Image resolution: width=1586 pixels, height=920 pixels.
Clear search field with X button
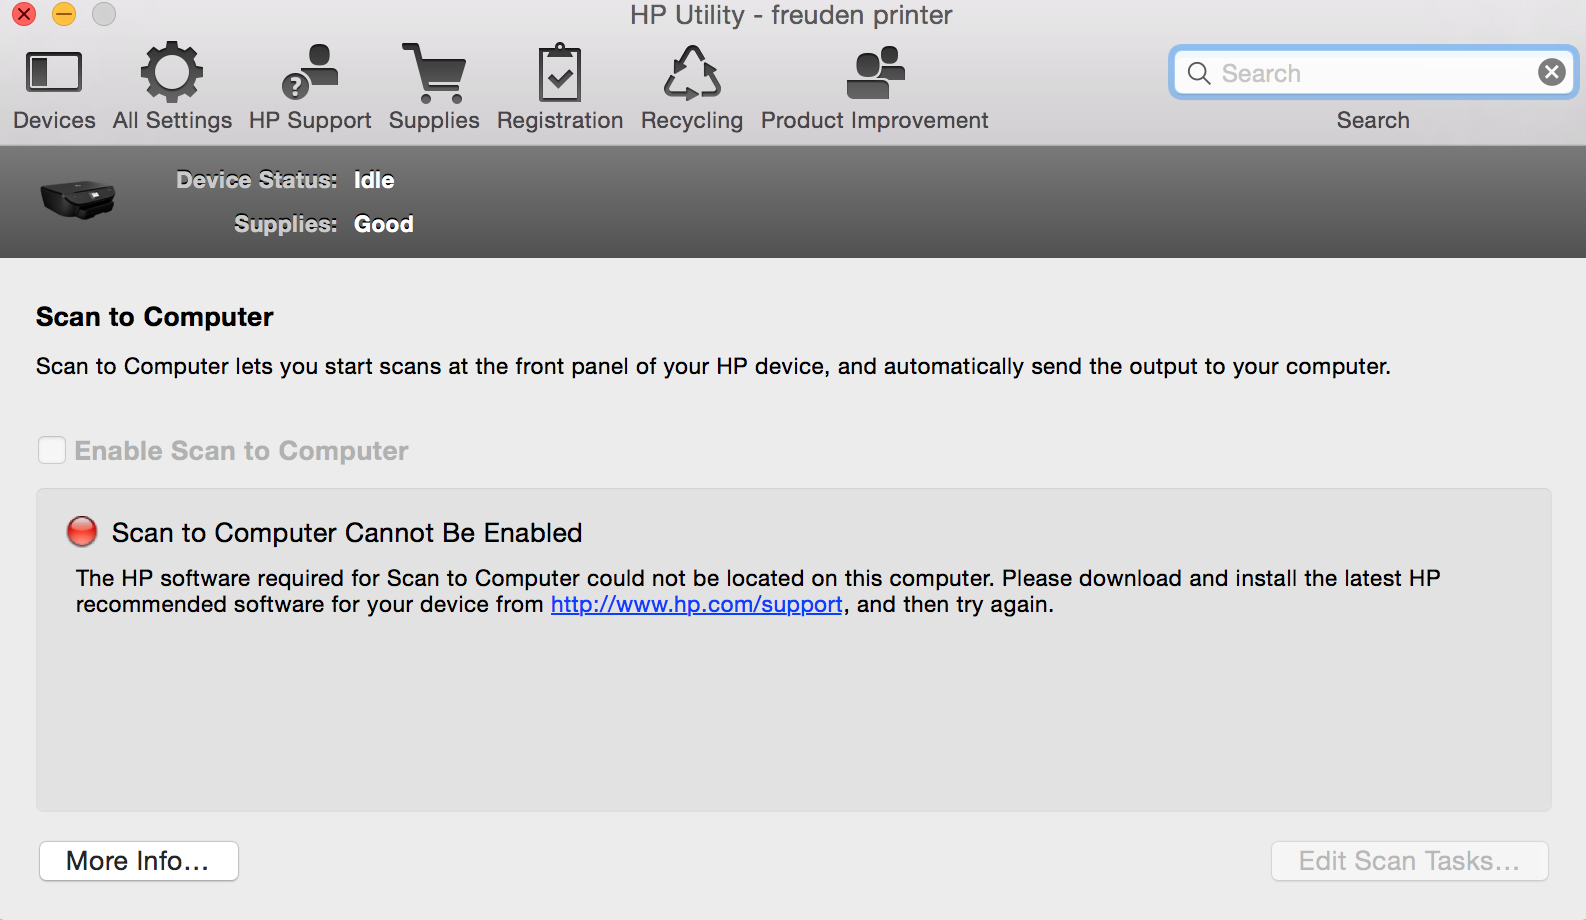coord(1551,72)
